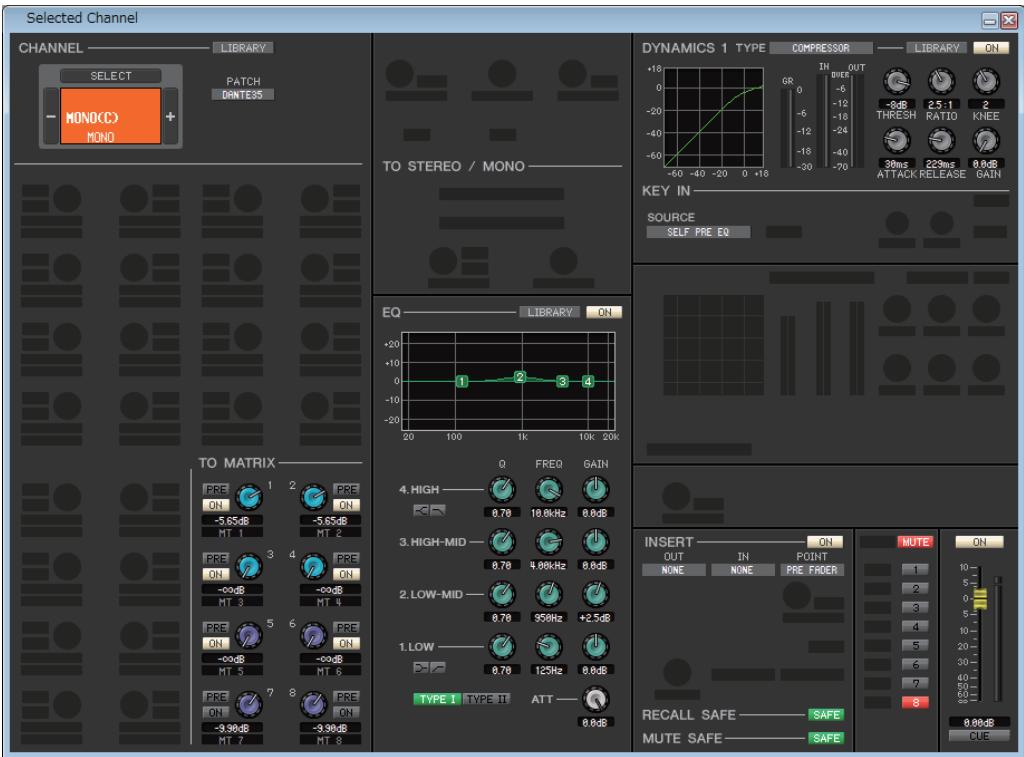Image resolution: width=1024 pixels, height=757 pixels.
Task: Click the EQ 3.HIGH-MID Q knob
Action: [502, 541]
